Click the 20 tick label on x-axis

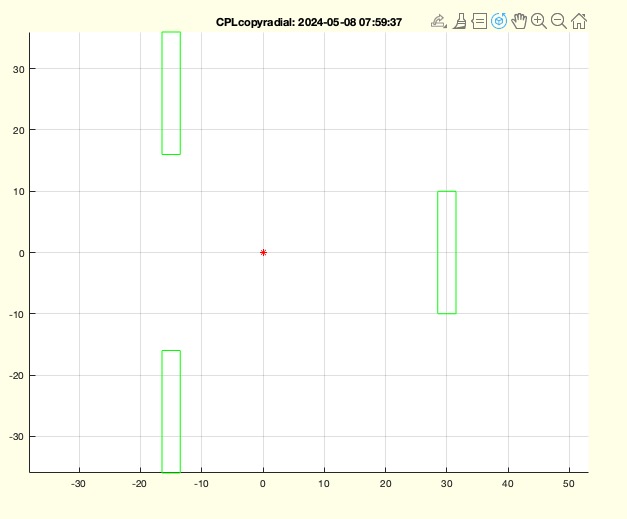[x=385, y=484]
